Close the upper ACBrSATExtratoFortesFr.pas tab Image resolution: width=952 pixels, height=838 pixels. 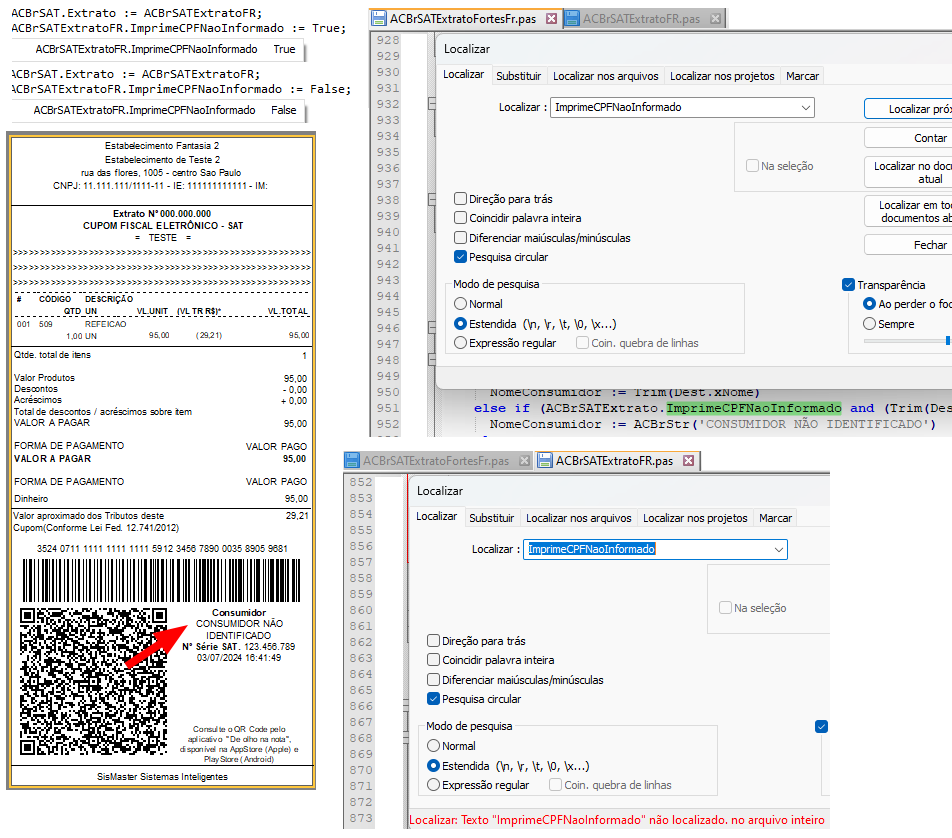(551, 19)
